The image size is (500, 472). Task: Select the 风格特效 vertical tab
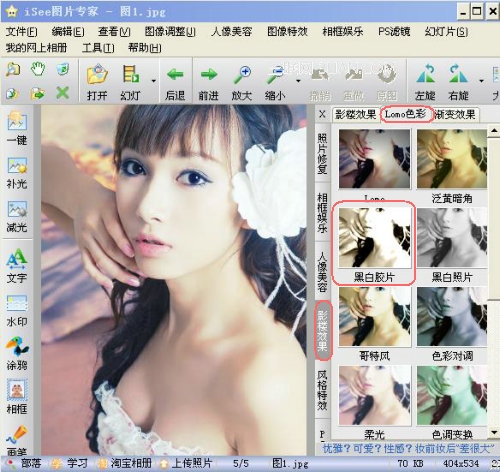point(322,390)
